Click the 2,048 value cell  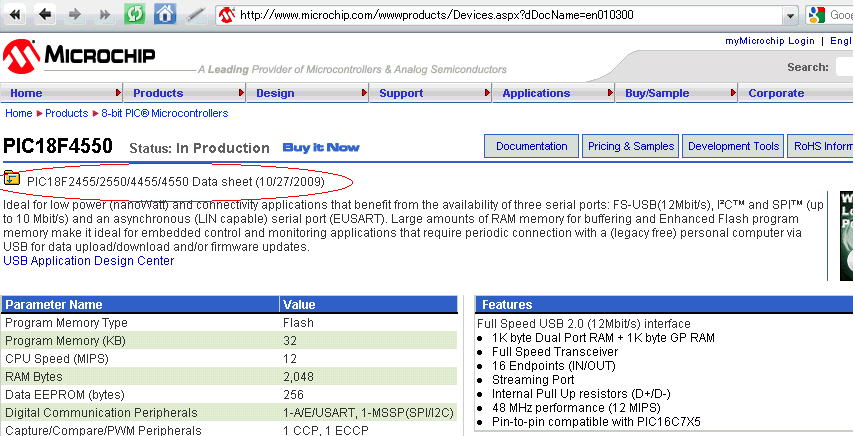pos(298,377)
